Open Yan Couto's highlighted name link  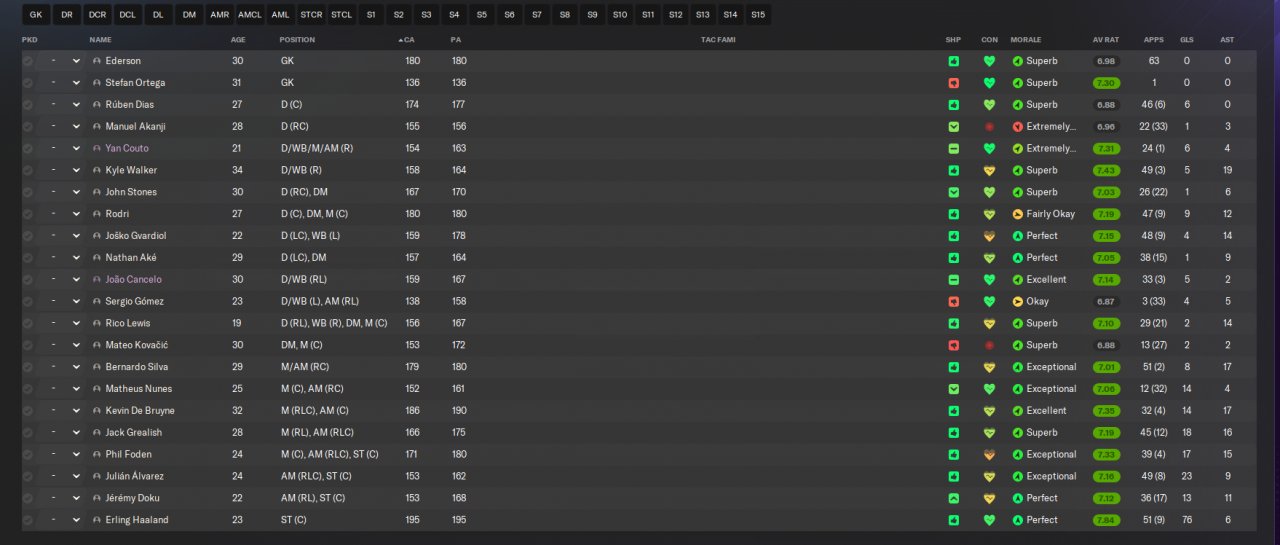pyautogui.click(x=127, y=149)
